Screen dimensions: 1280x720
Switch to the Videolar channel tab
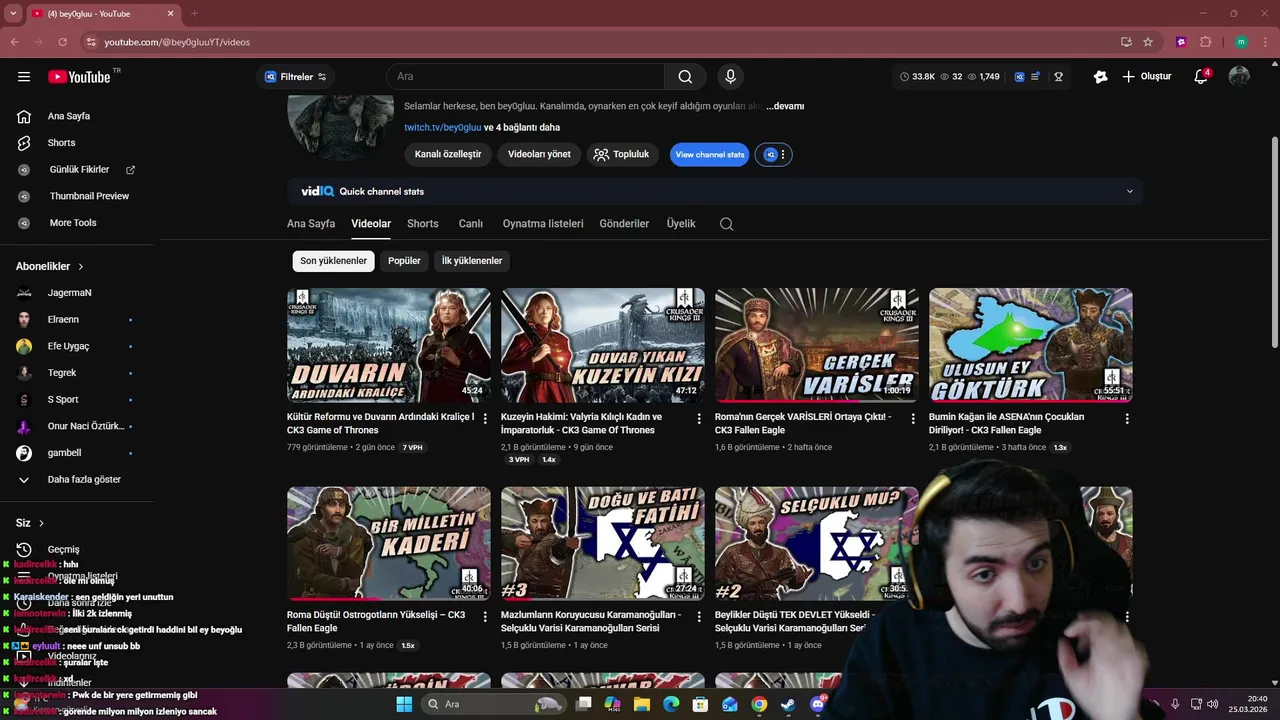click(371, 224)
